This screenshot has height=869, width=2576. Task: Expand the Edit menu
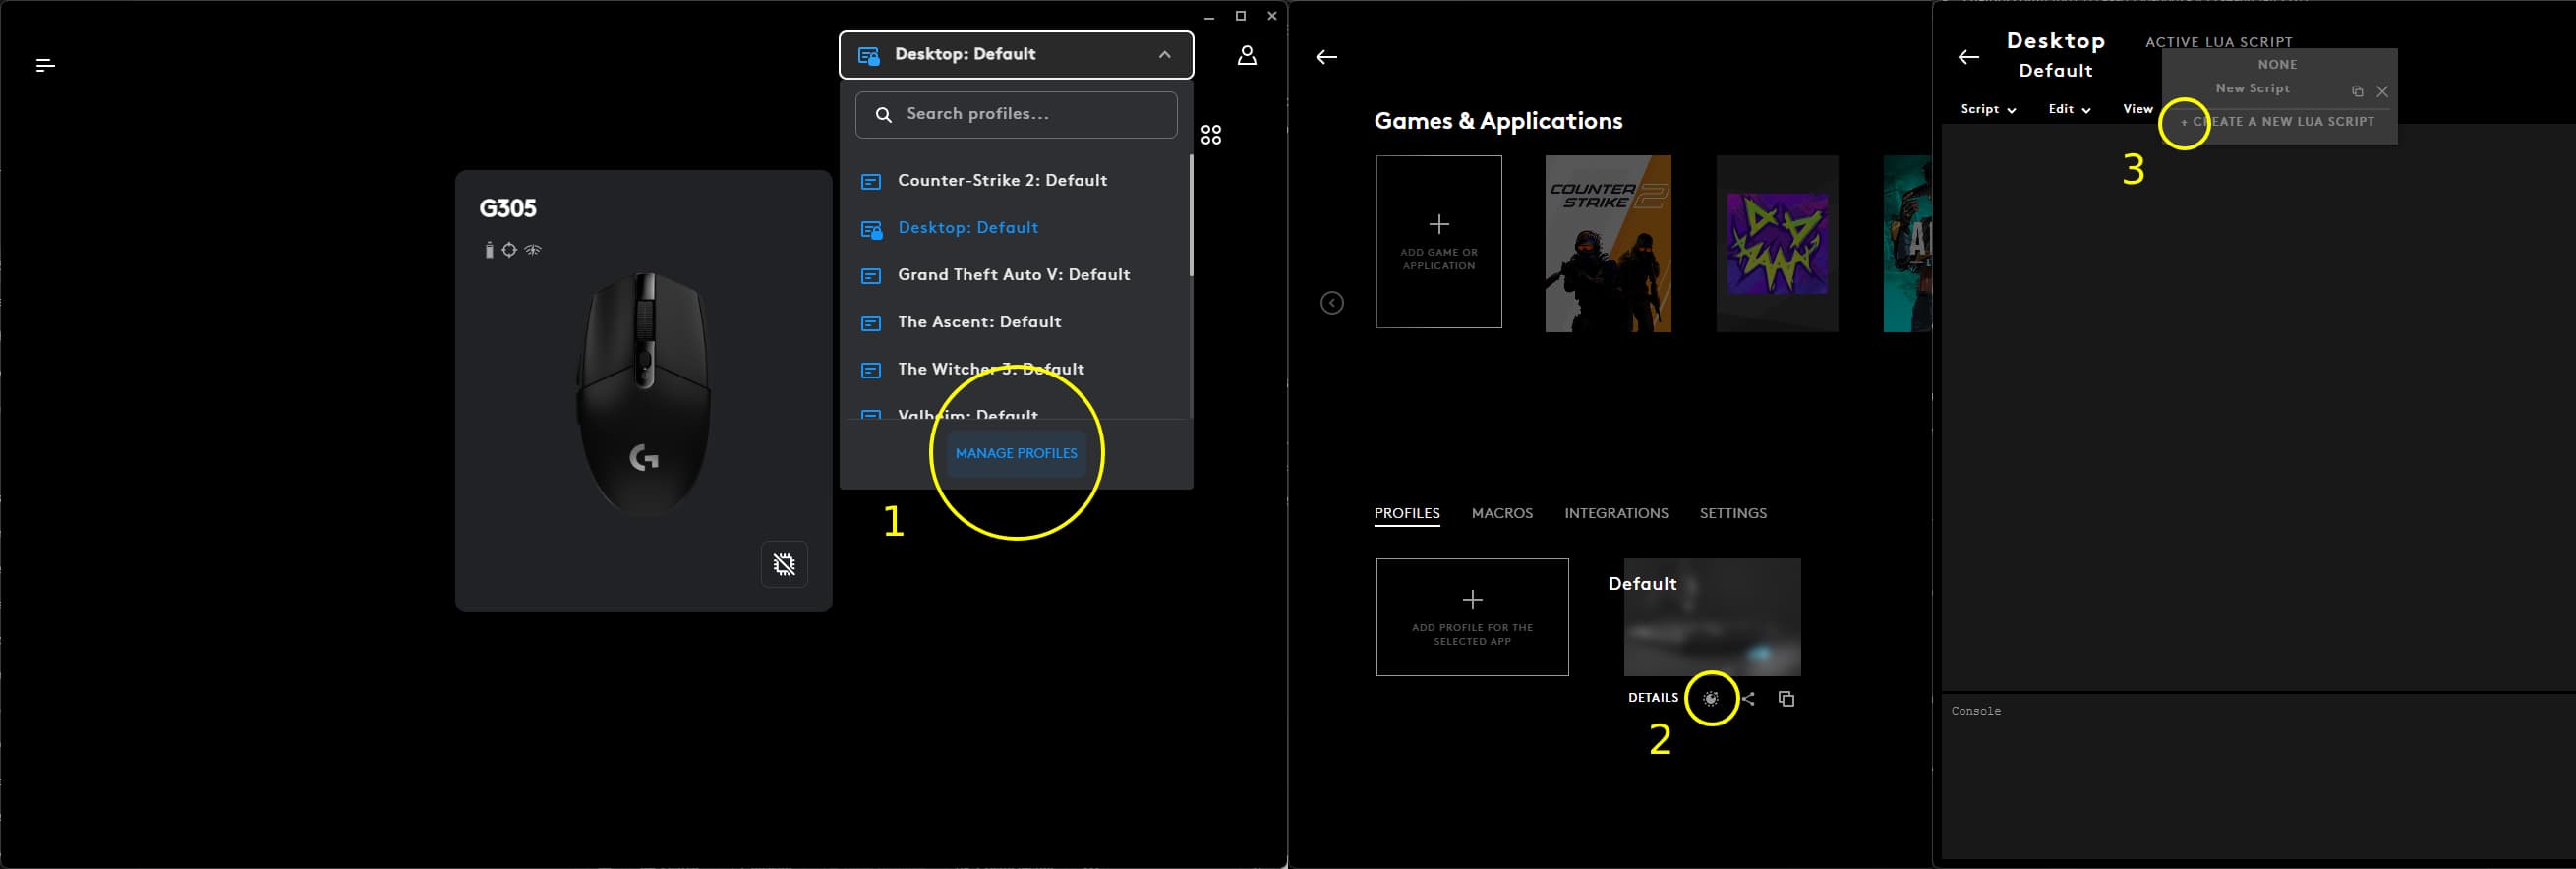[x=2068, y=109]
